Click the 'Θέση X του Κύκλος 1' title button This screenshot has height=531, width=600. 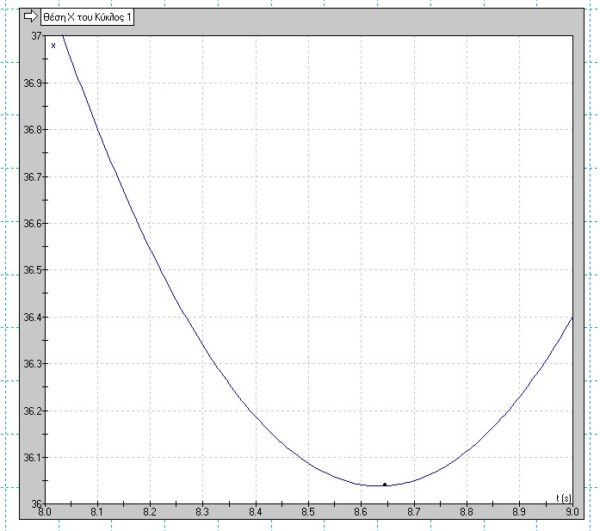click(x=87, y=18)
